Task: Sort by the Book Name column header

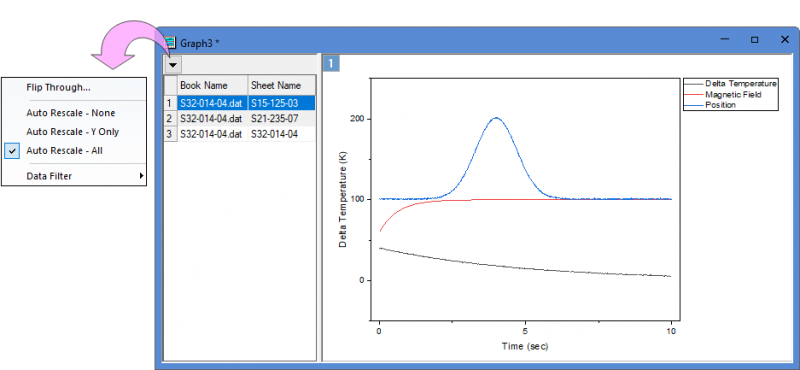Action: [212, 85]
